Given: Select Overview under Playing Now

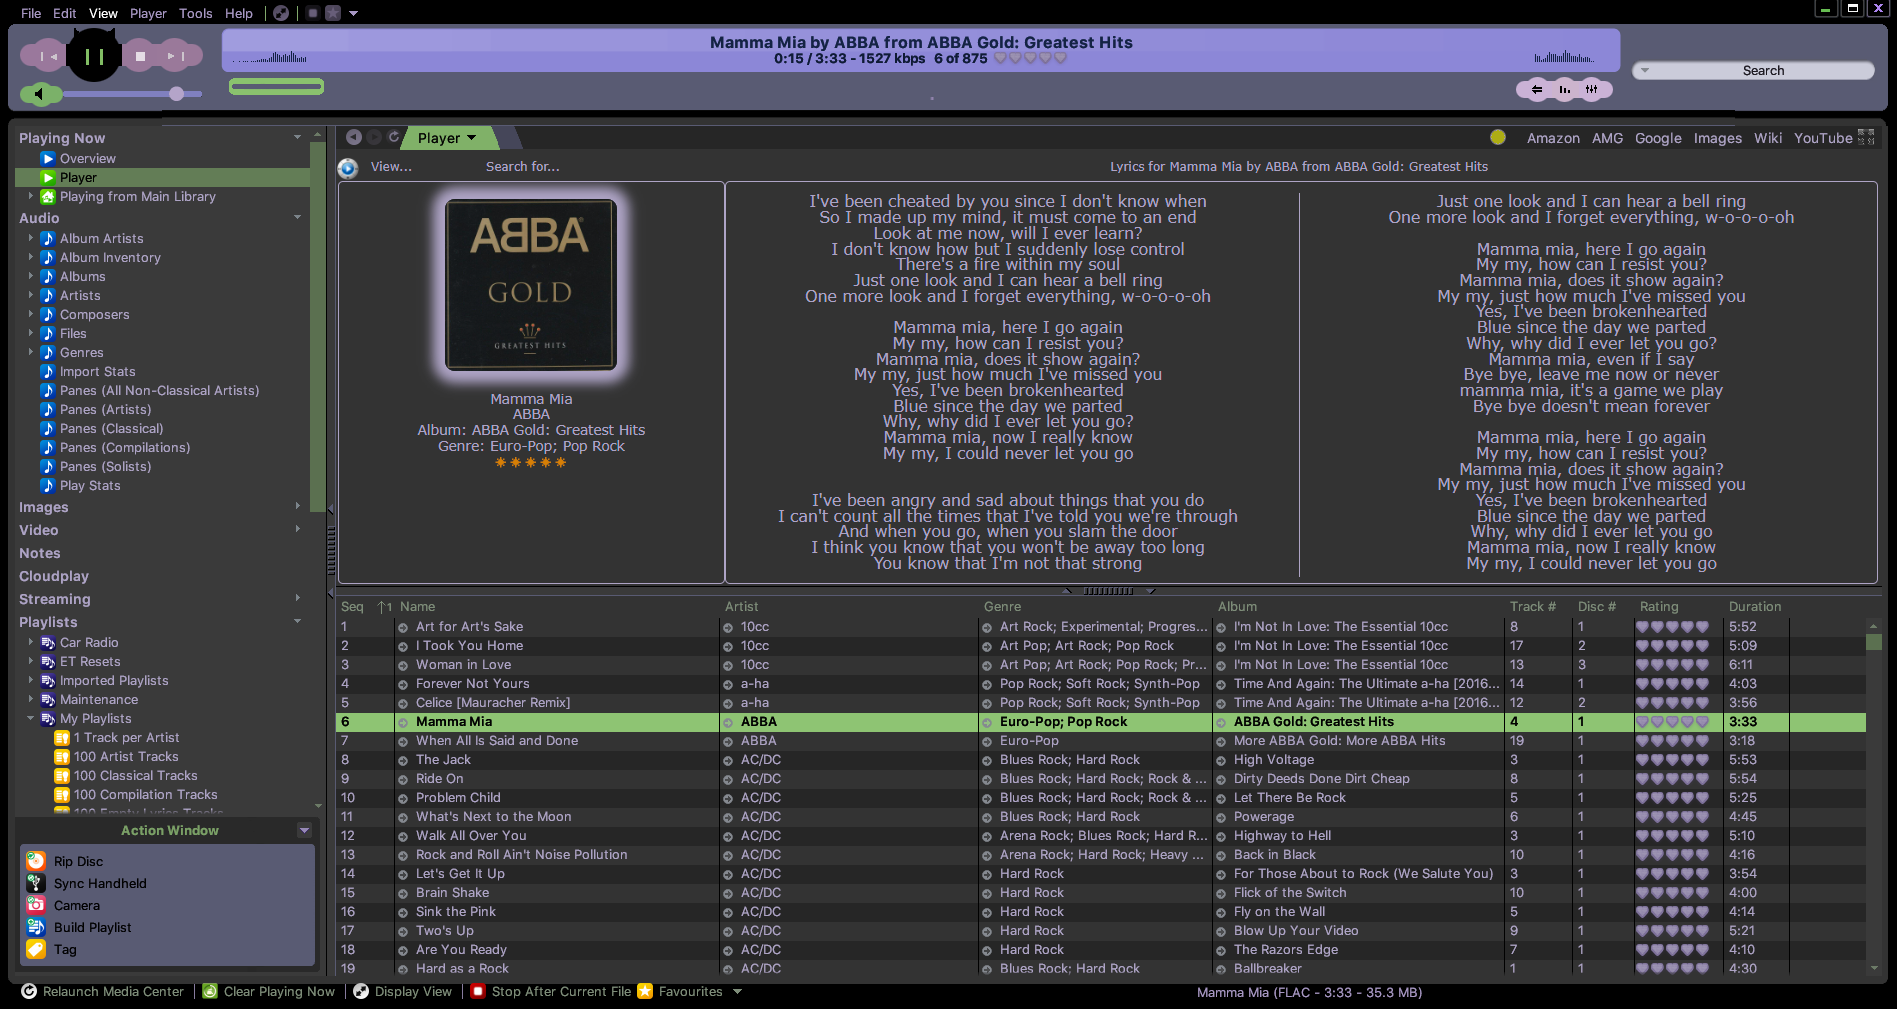Looking at the screenshot, I should 87,158.
